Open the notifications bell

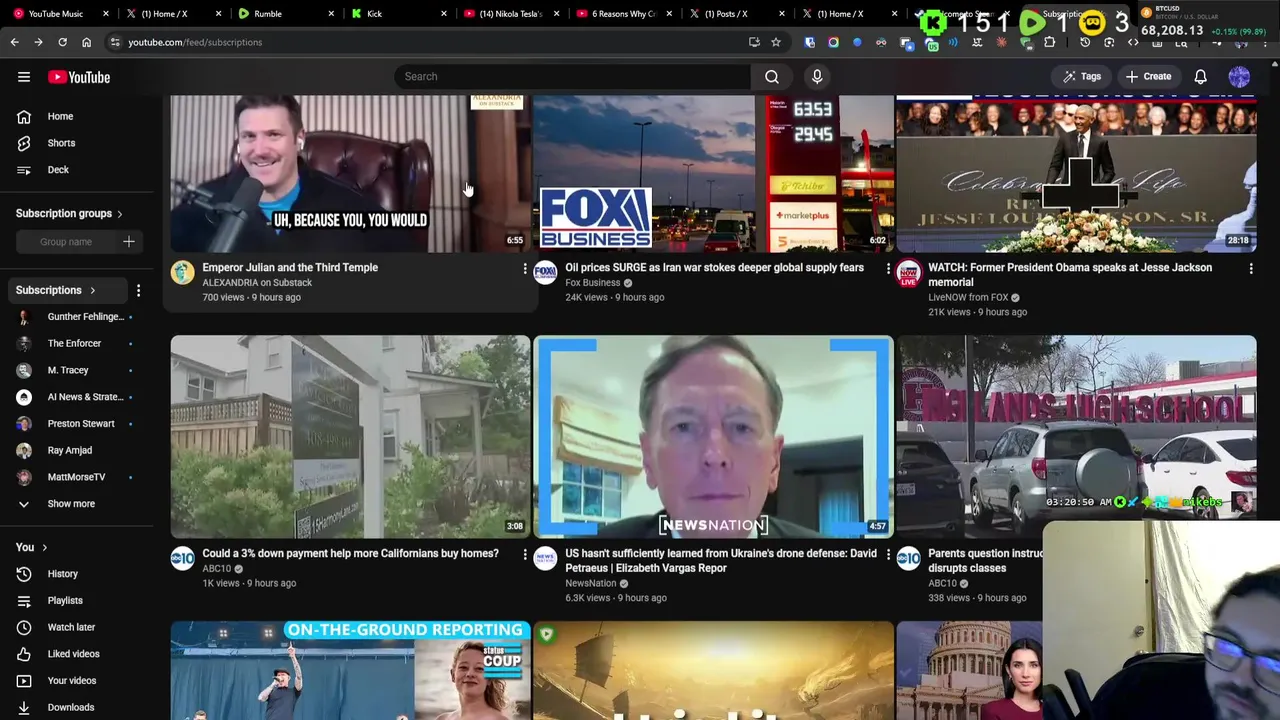pyautogui.click(x=1201, y=77)
